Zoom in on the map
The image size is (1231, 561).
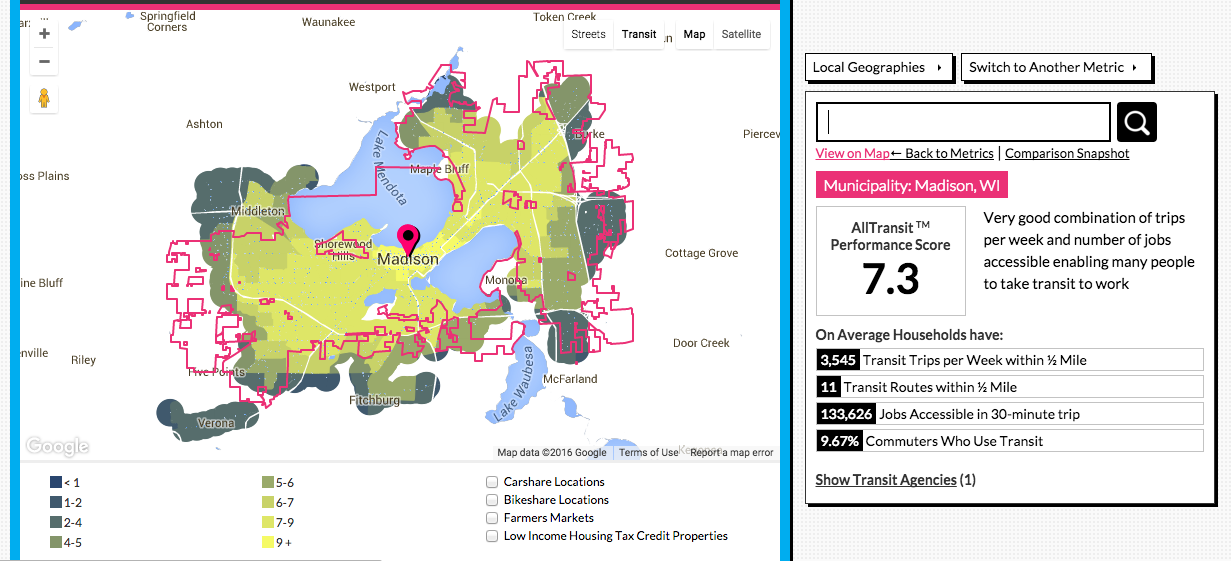pos(44,33)
